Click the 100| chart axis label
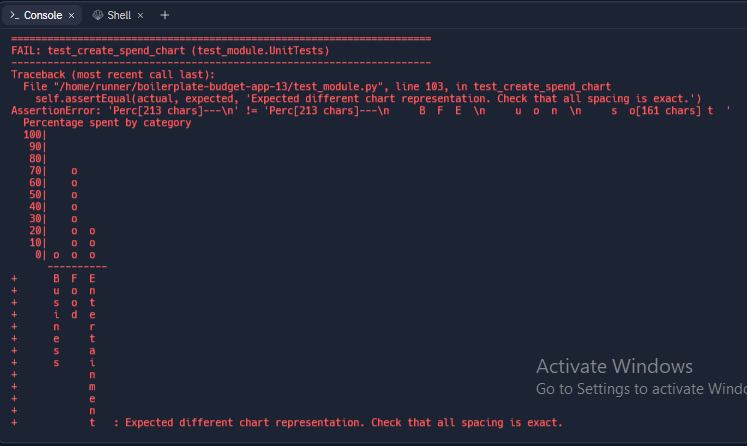This screenshot has width=747, height=446. click(35, 135)
